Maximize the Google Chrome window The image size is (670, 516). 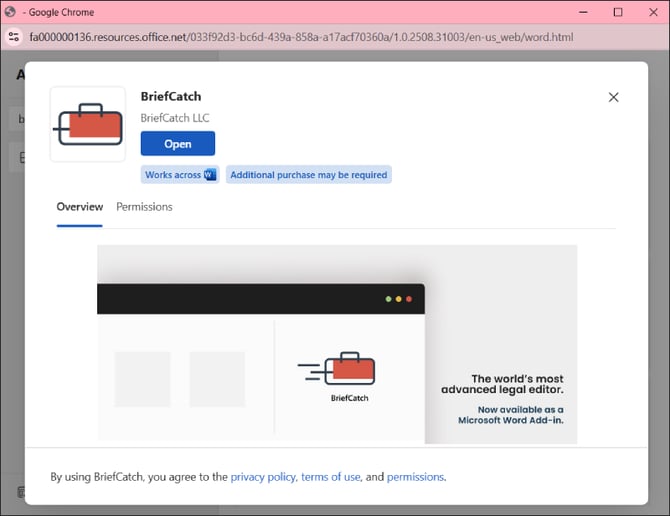point(618,12)
